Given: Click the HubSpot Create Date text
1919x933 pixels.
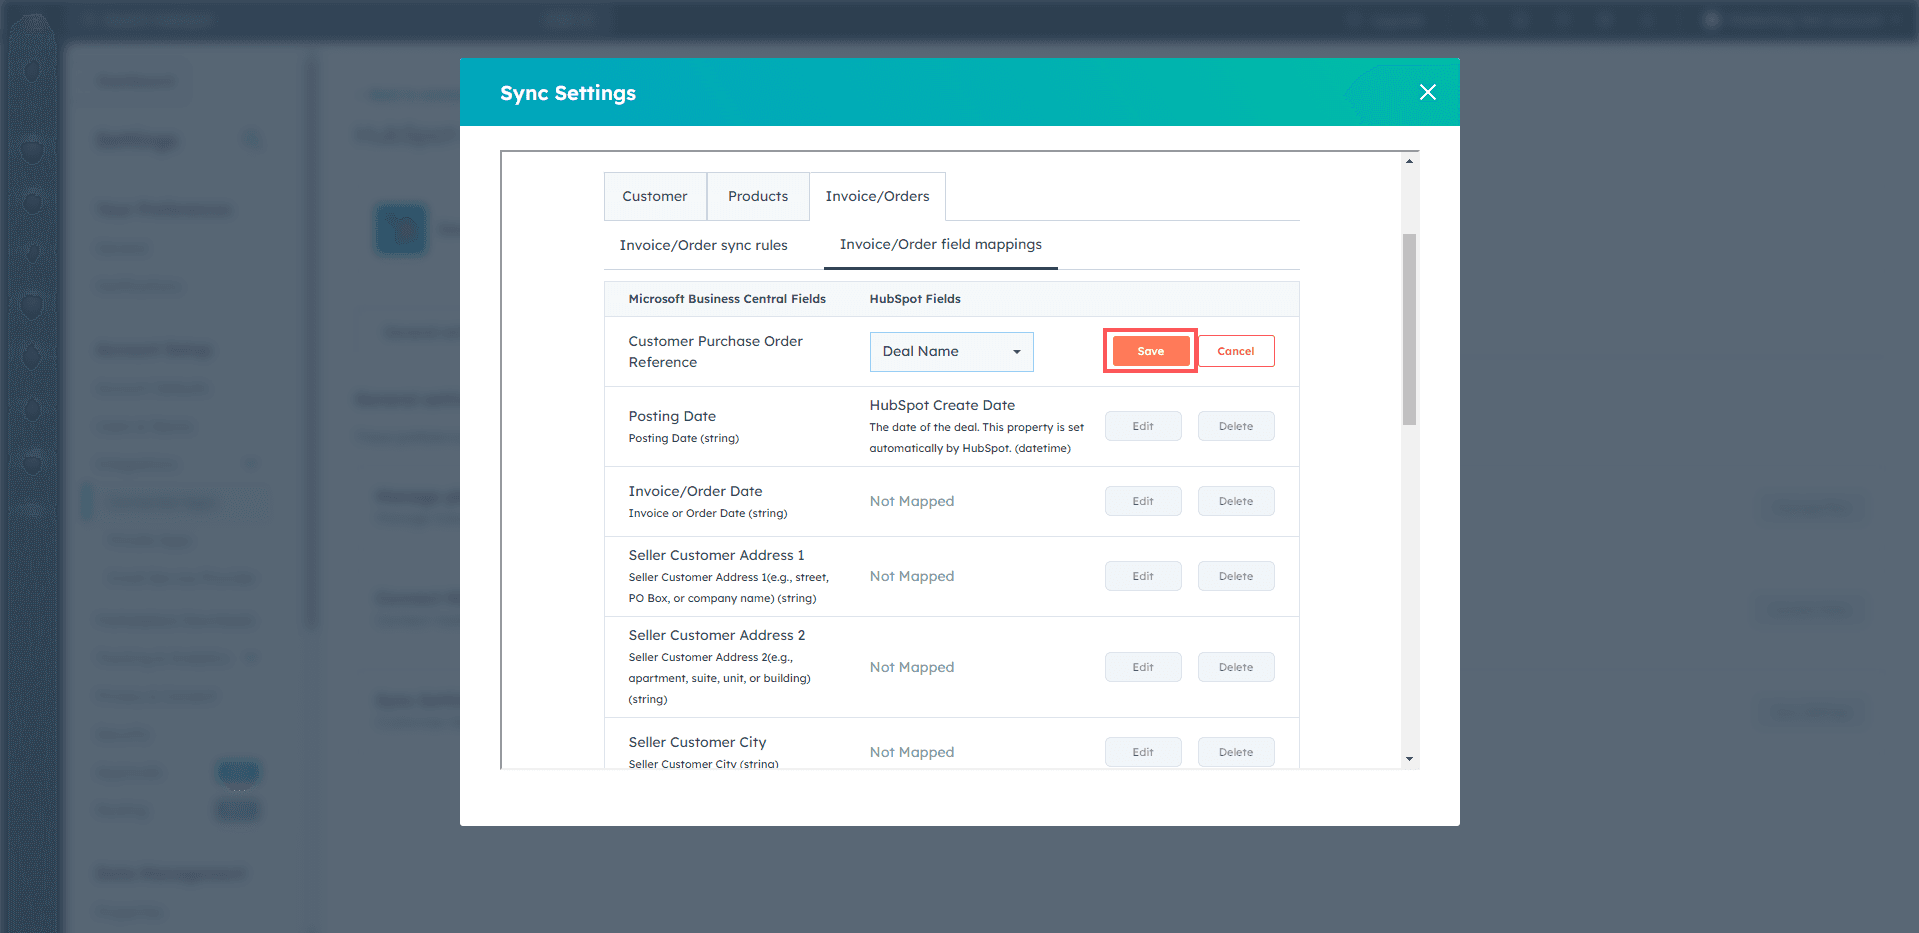Looking at the screenshot, I should (942, 405).
